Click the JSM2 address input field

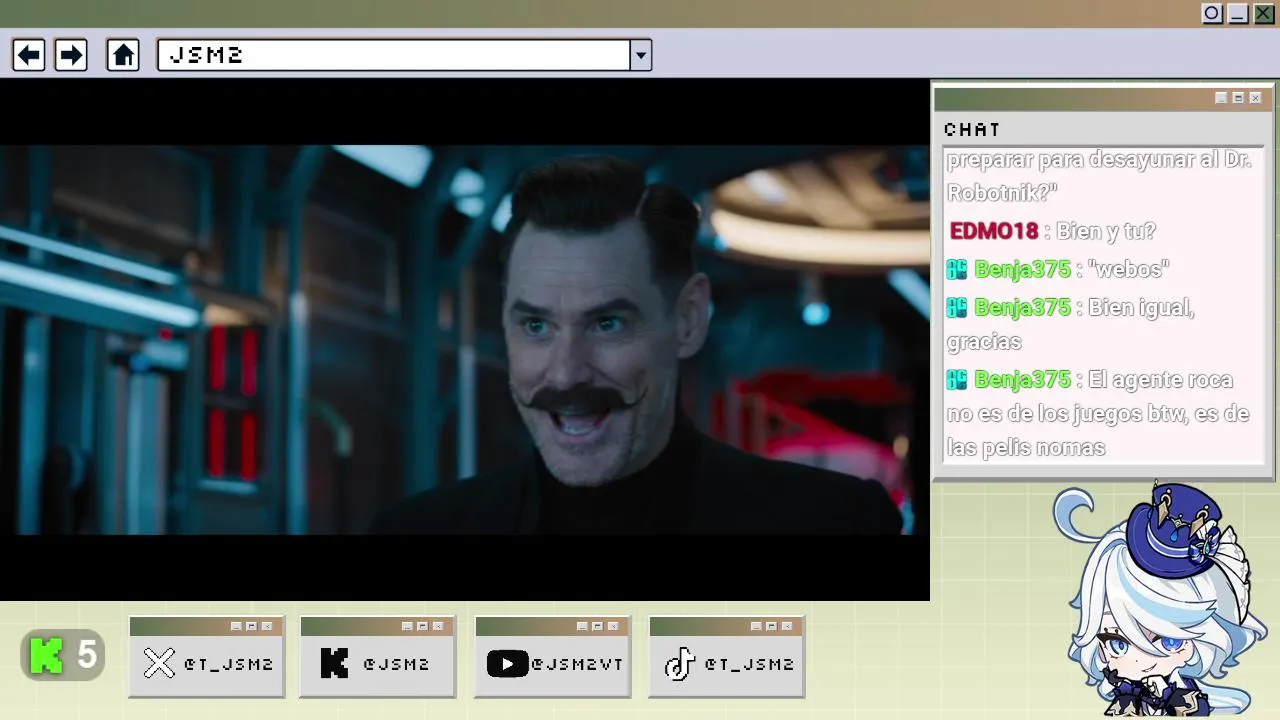tap(394, 55)
